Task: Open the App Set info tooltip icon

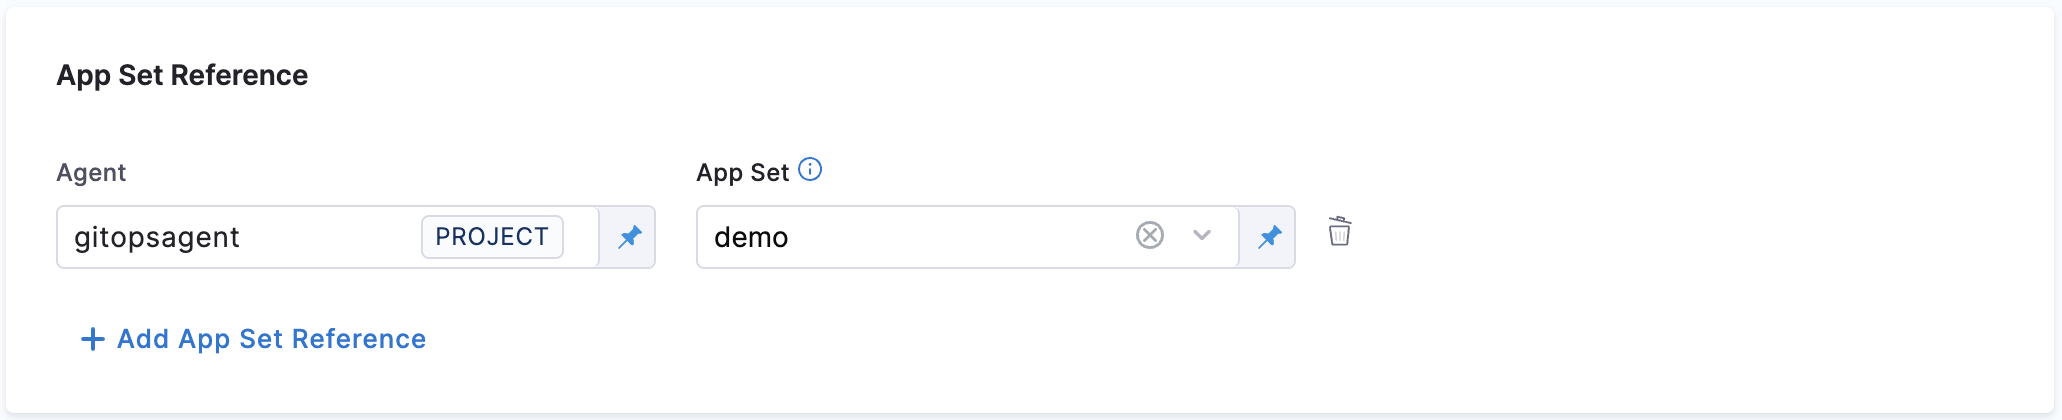Action: (x=811, y=170)
